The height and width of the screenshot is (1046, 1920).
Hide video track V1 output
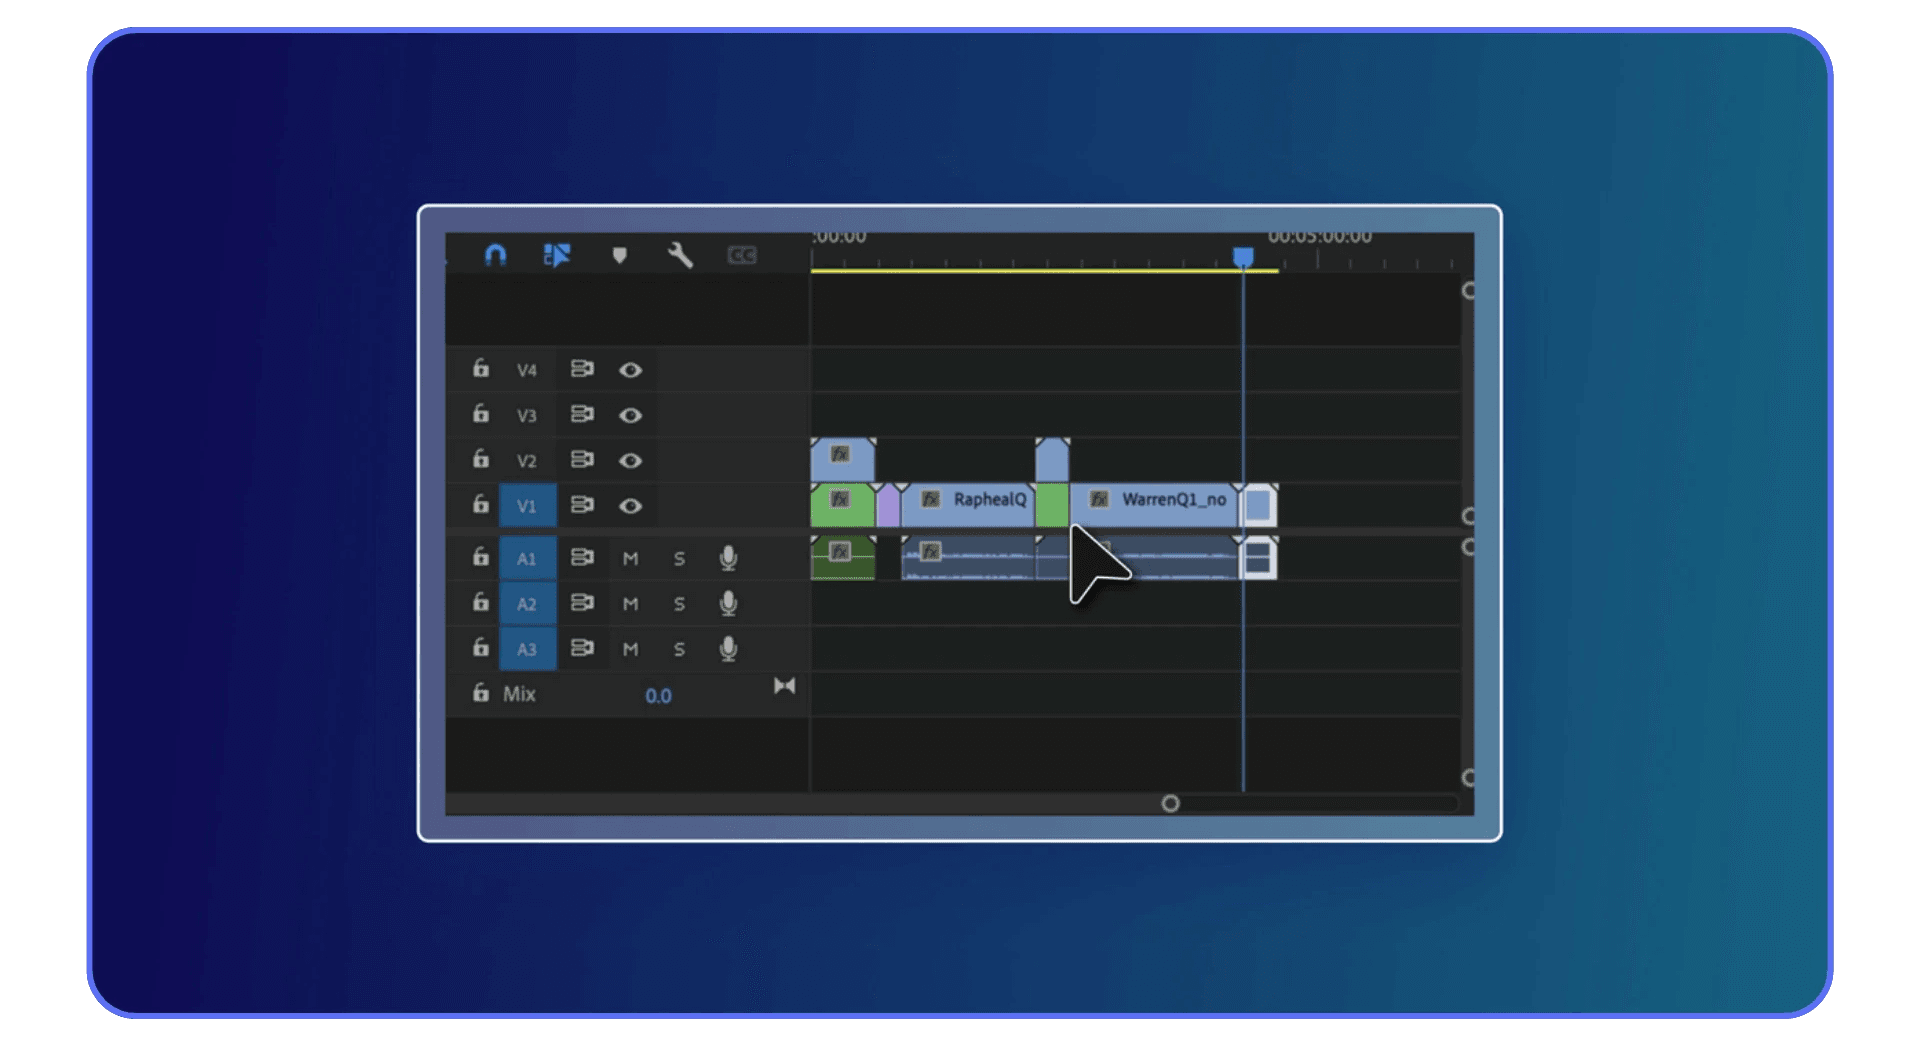pos(630,506)
